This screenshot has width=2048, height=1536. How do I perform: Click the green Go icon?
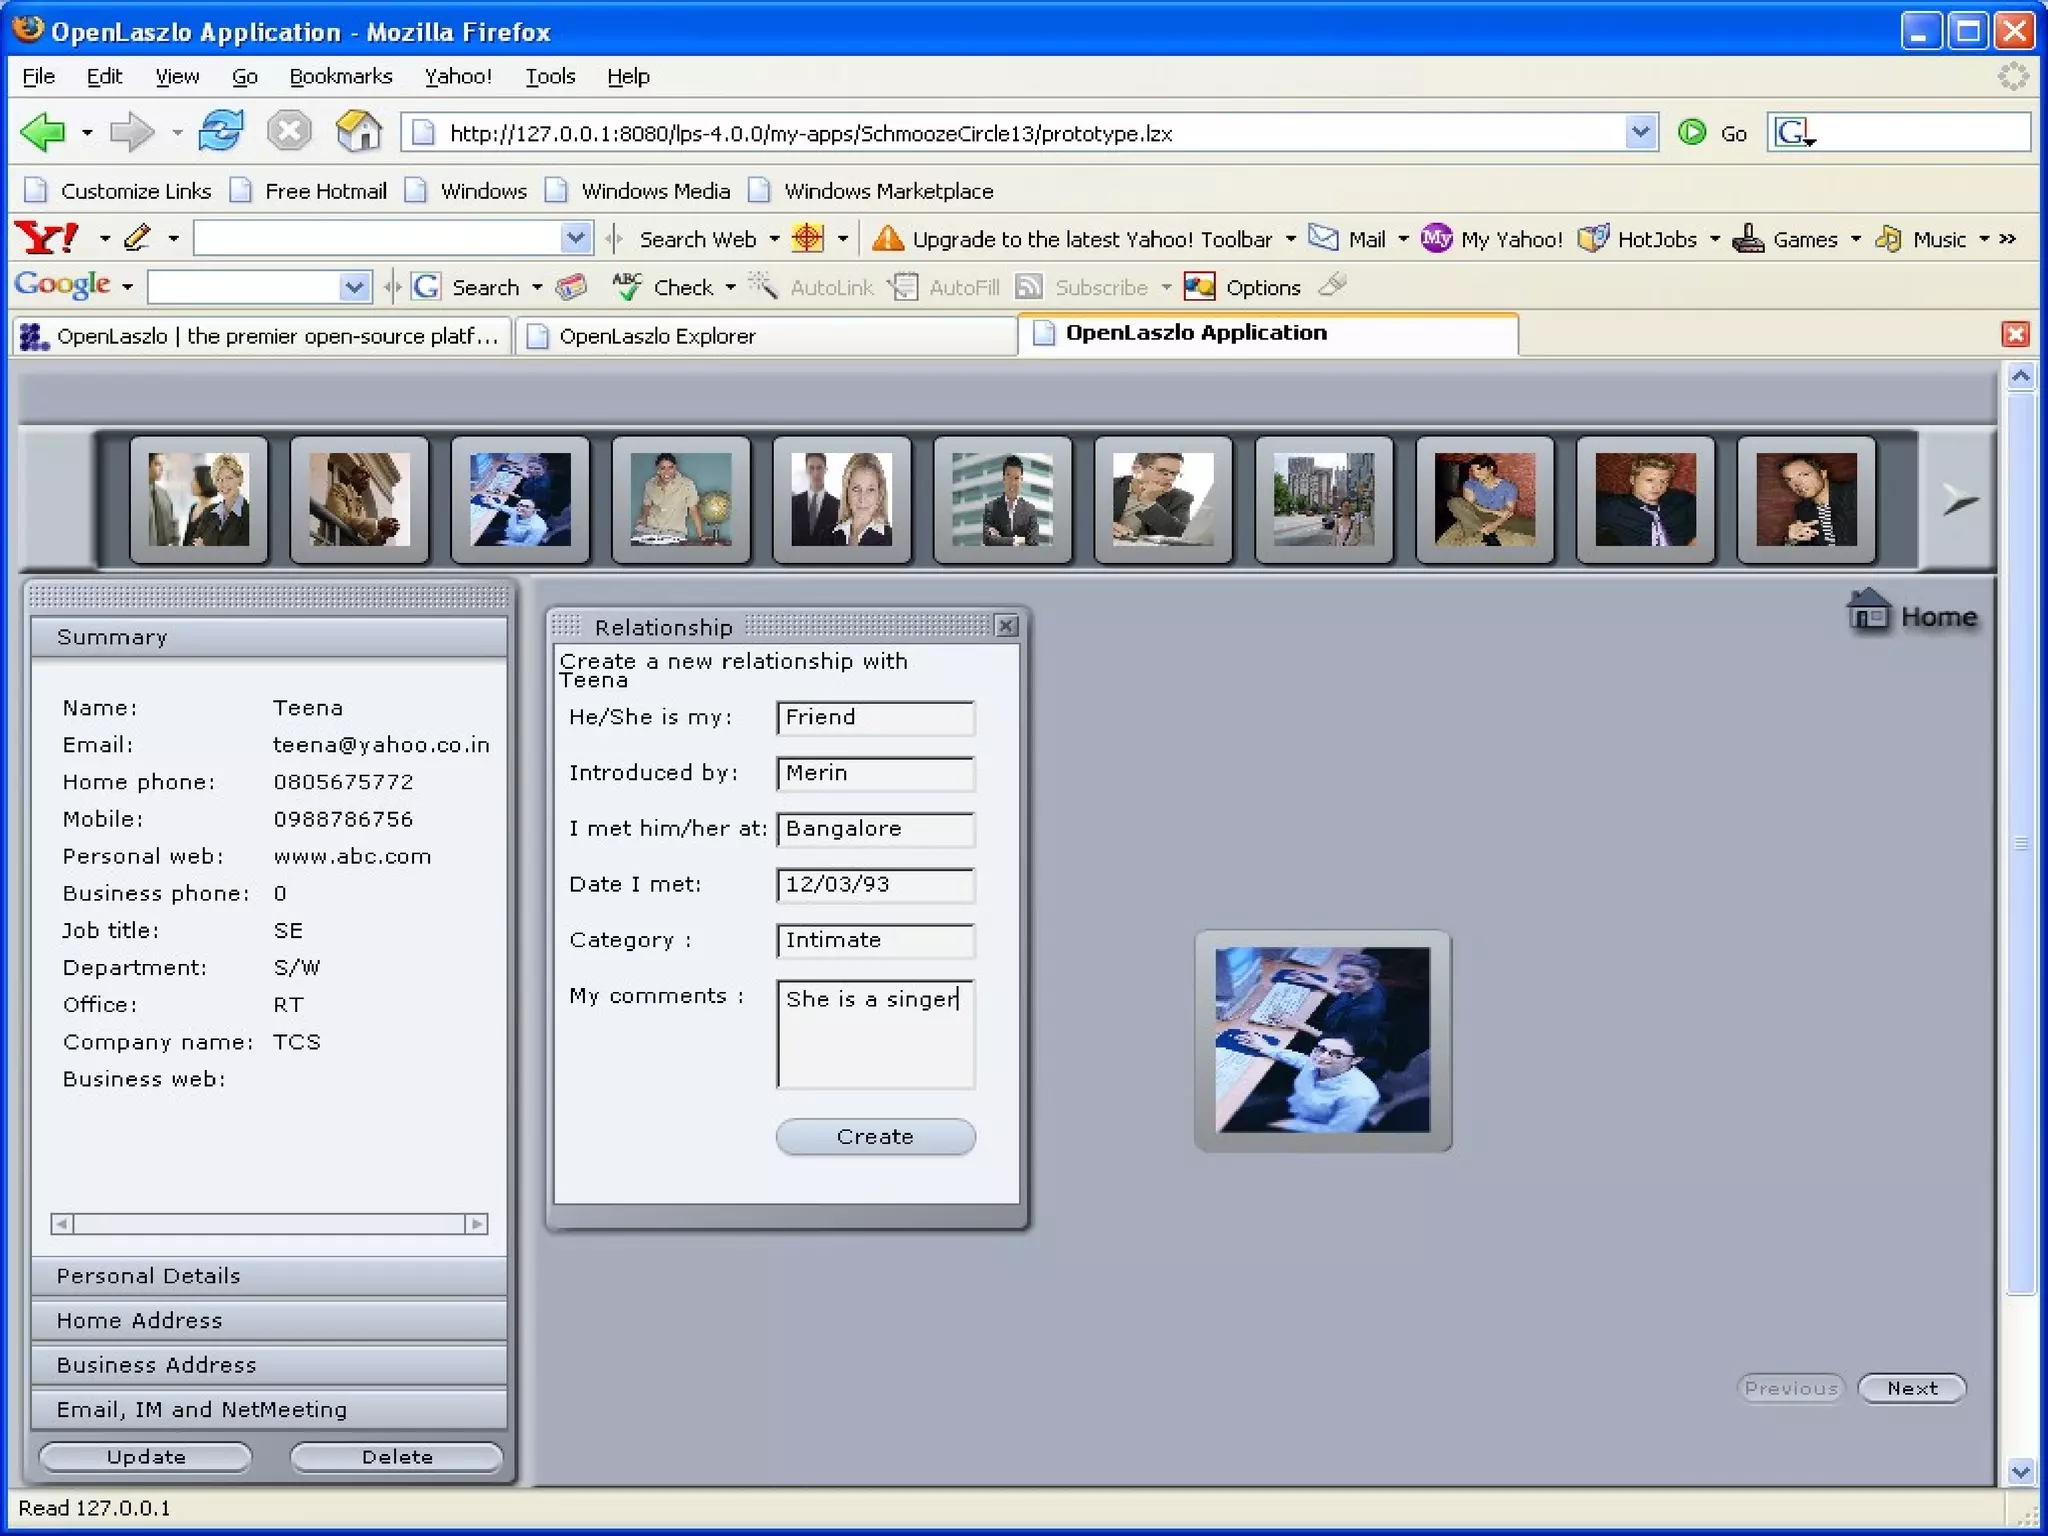click(x=1692, y=132)
